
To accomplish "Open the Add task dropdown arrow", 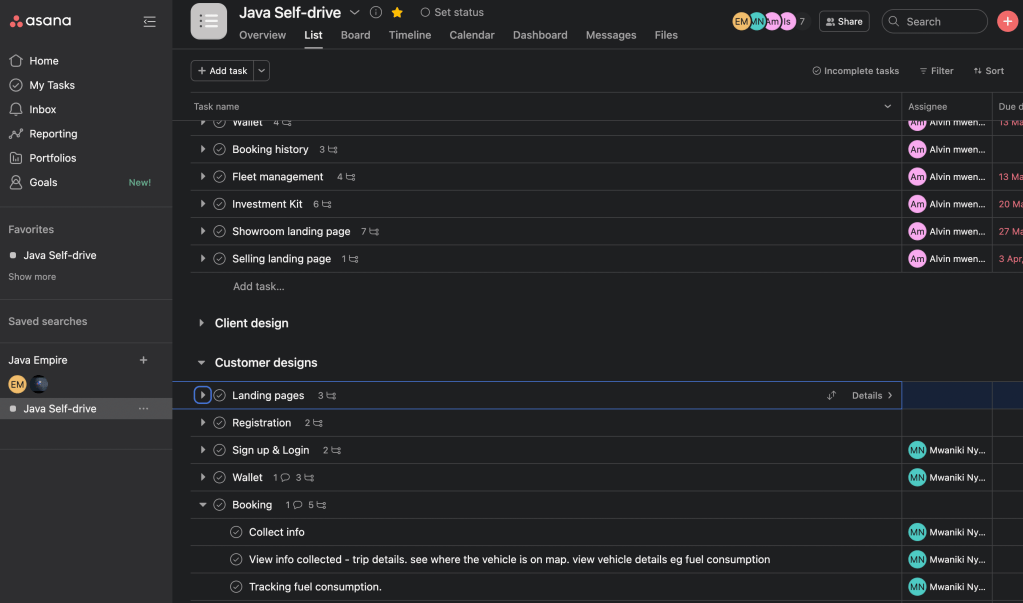I will tap(262, 71).
